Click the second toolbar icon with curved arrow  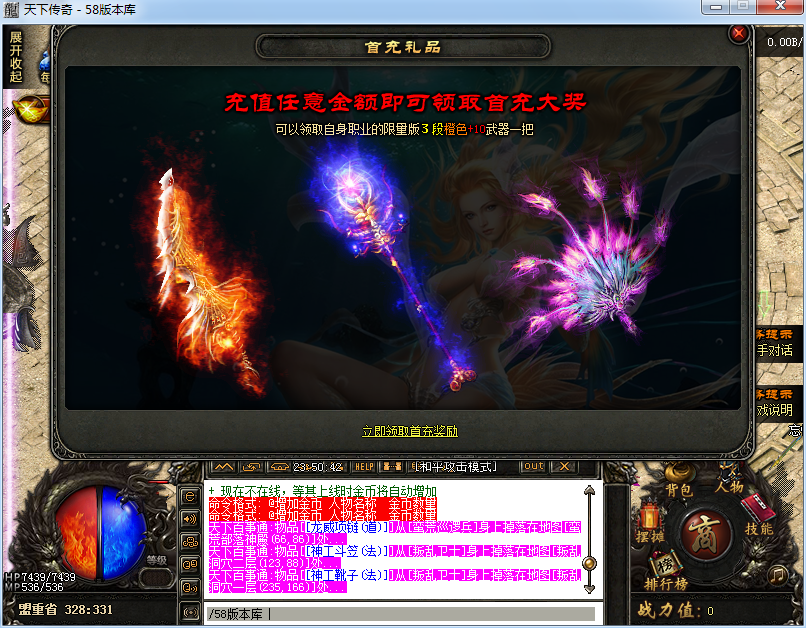tap(251, 467)
